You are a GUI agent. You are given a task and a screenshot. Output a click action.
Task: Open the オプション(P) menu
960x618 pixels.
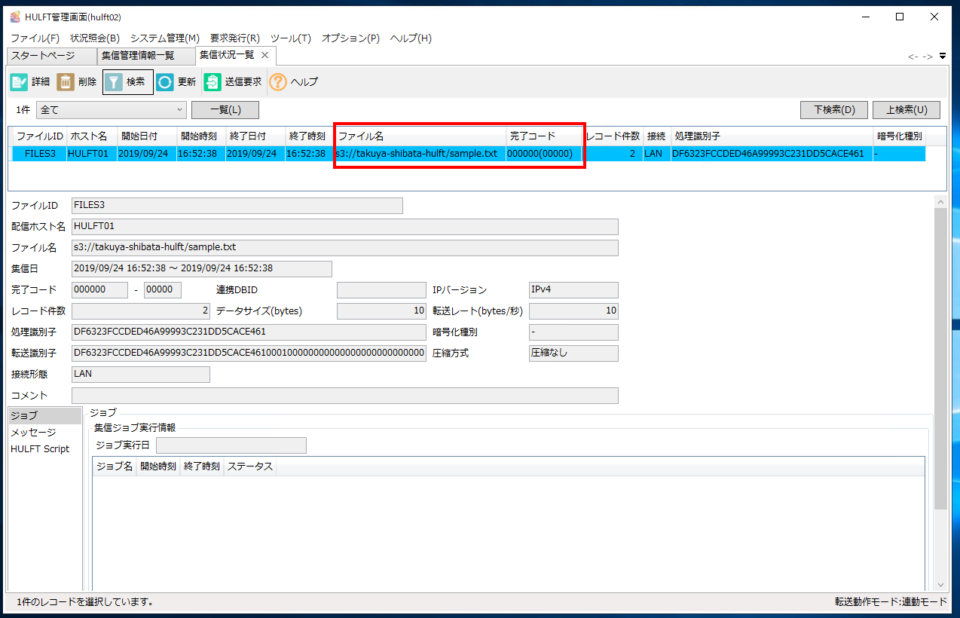[351, 38]
